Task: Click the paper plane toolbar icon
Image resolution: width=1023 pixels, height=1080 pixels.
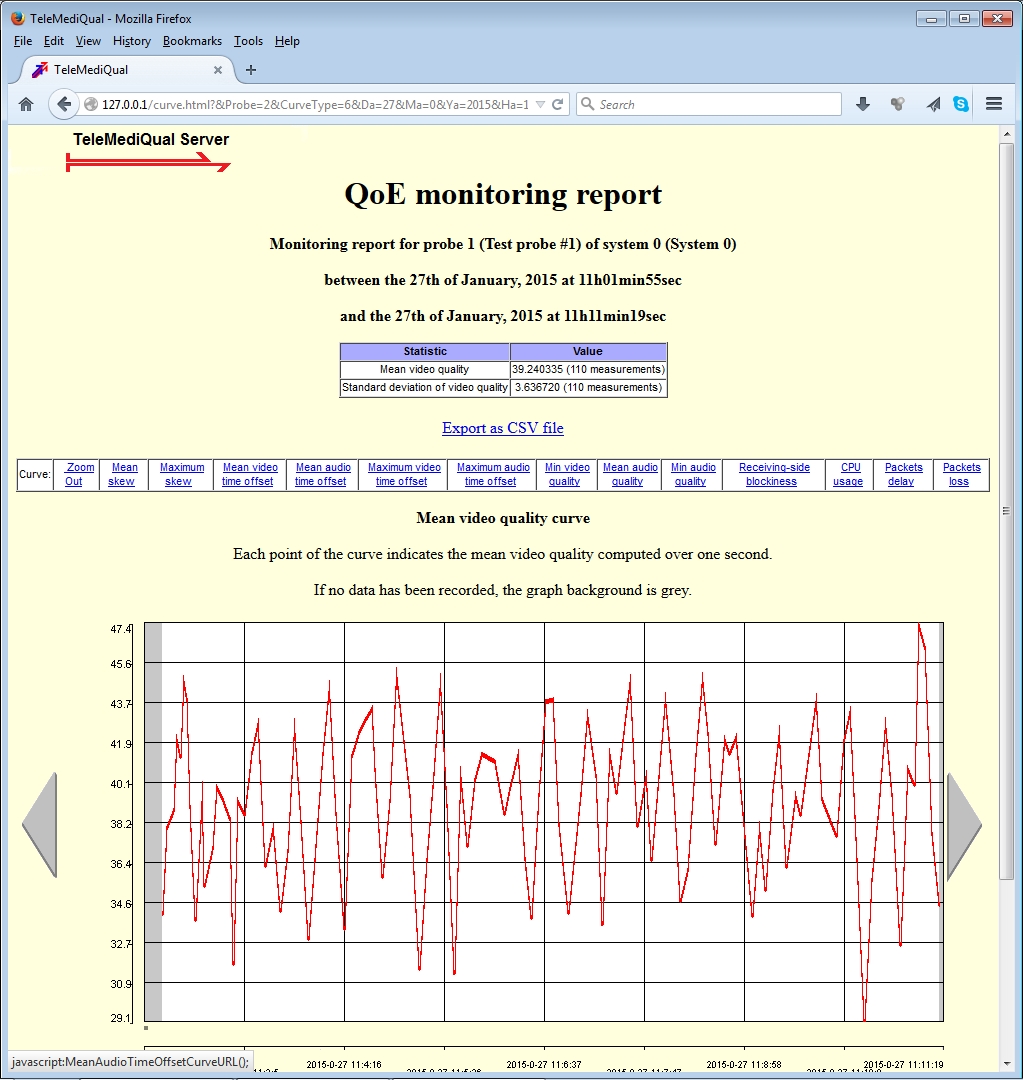Action: 933,104
